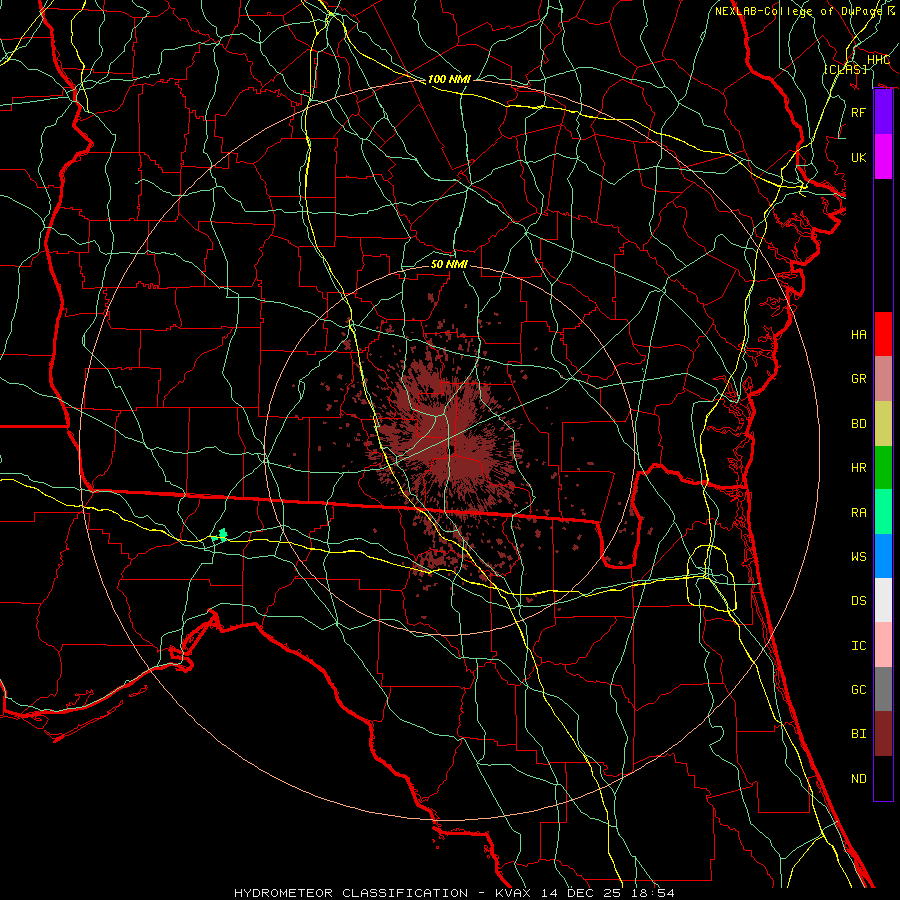Viewport: 900px width, 900px height.
Task: Click the 14 DEC 25 date text
Action: [580, 893]
